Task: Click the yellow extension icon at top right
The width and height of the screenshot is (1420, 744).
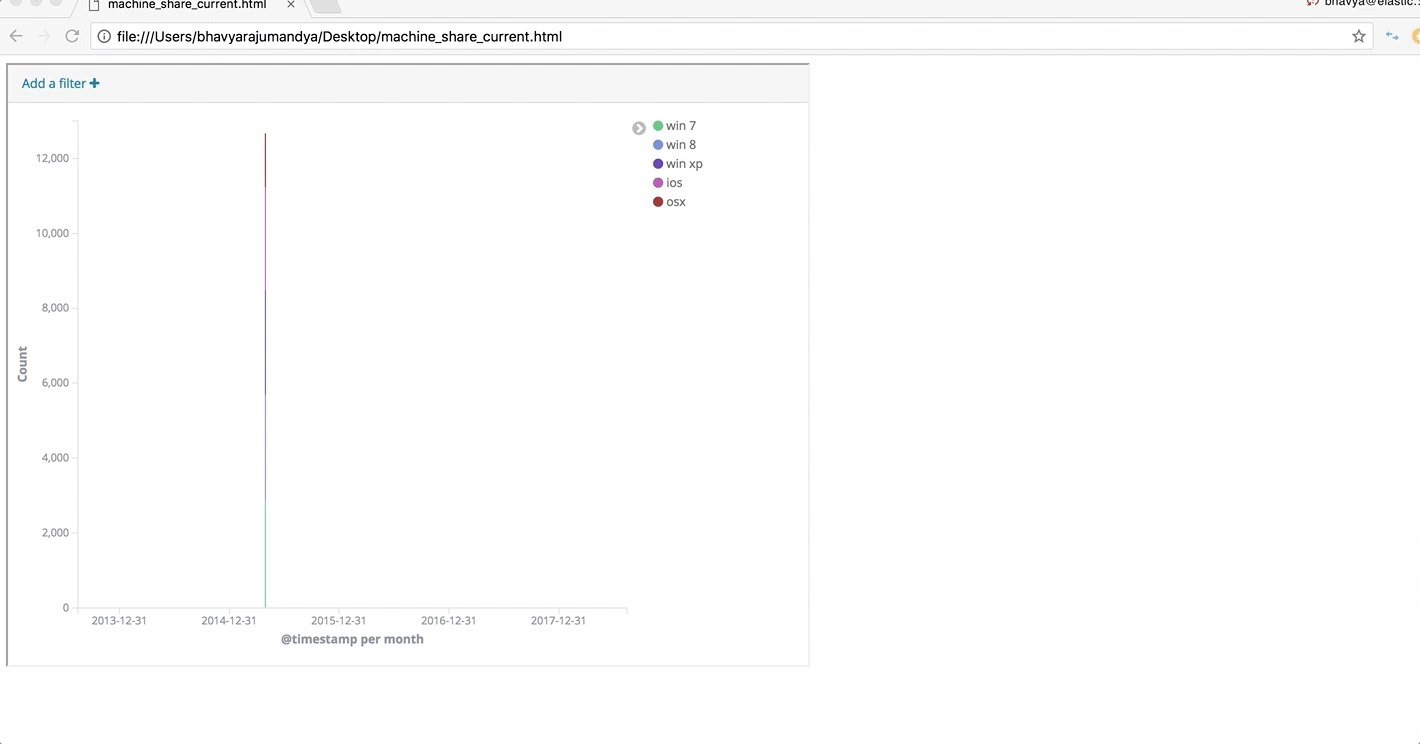Action: [1416, 36]
